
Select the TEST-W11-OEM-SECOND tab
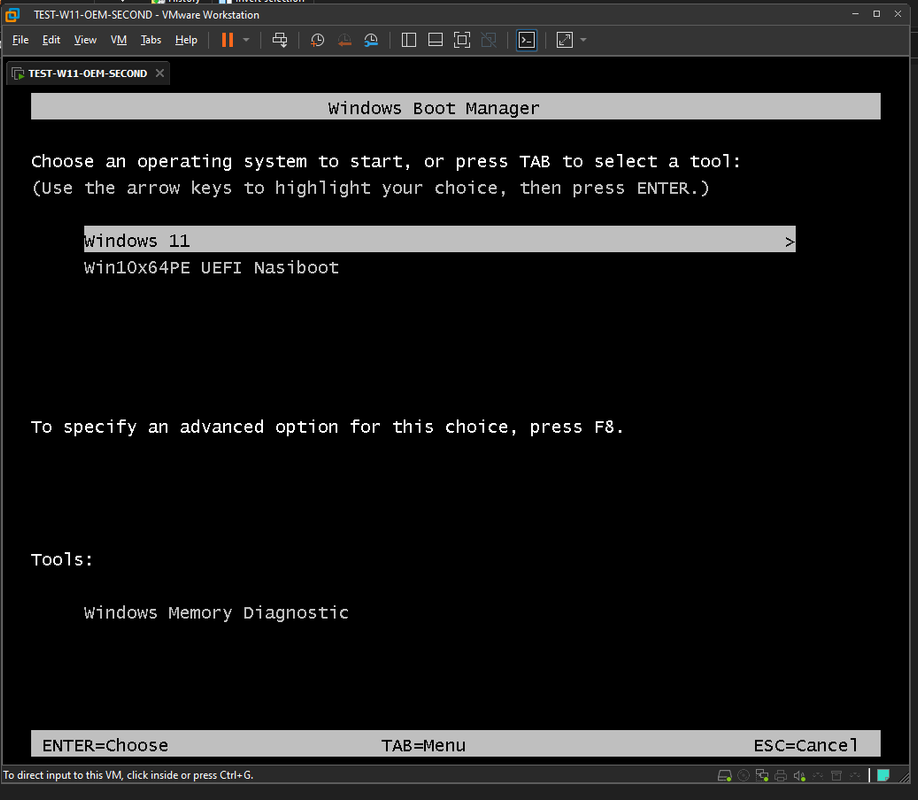[87, 73]
